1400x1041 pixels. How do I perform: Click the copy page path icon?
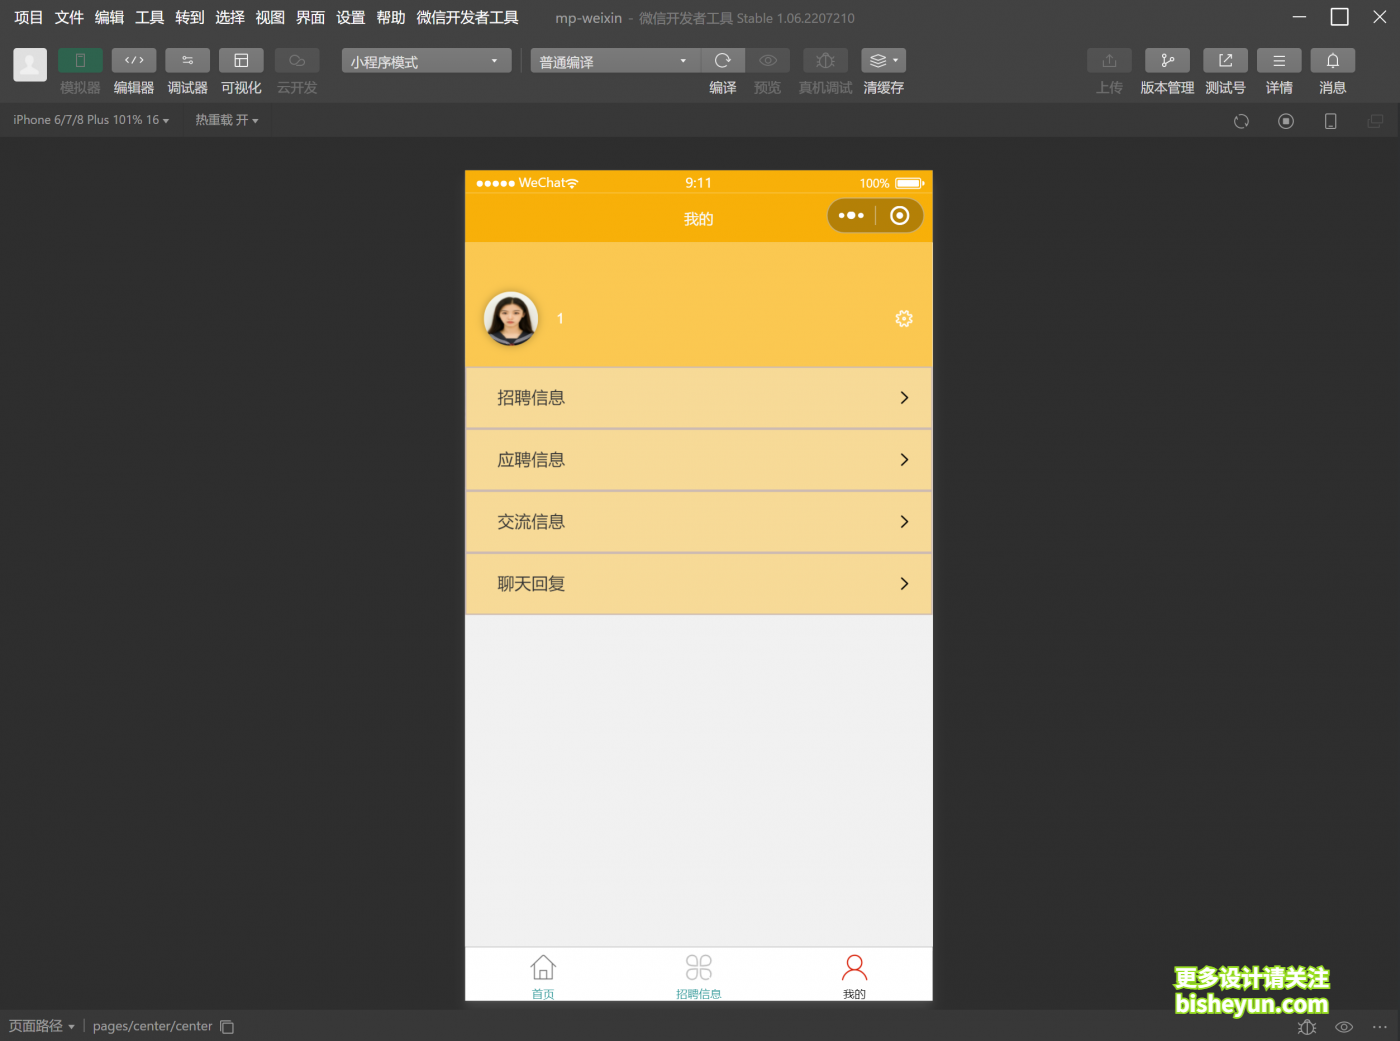click(x=227, y=1027)
